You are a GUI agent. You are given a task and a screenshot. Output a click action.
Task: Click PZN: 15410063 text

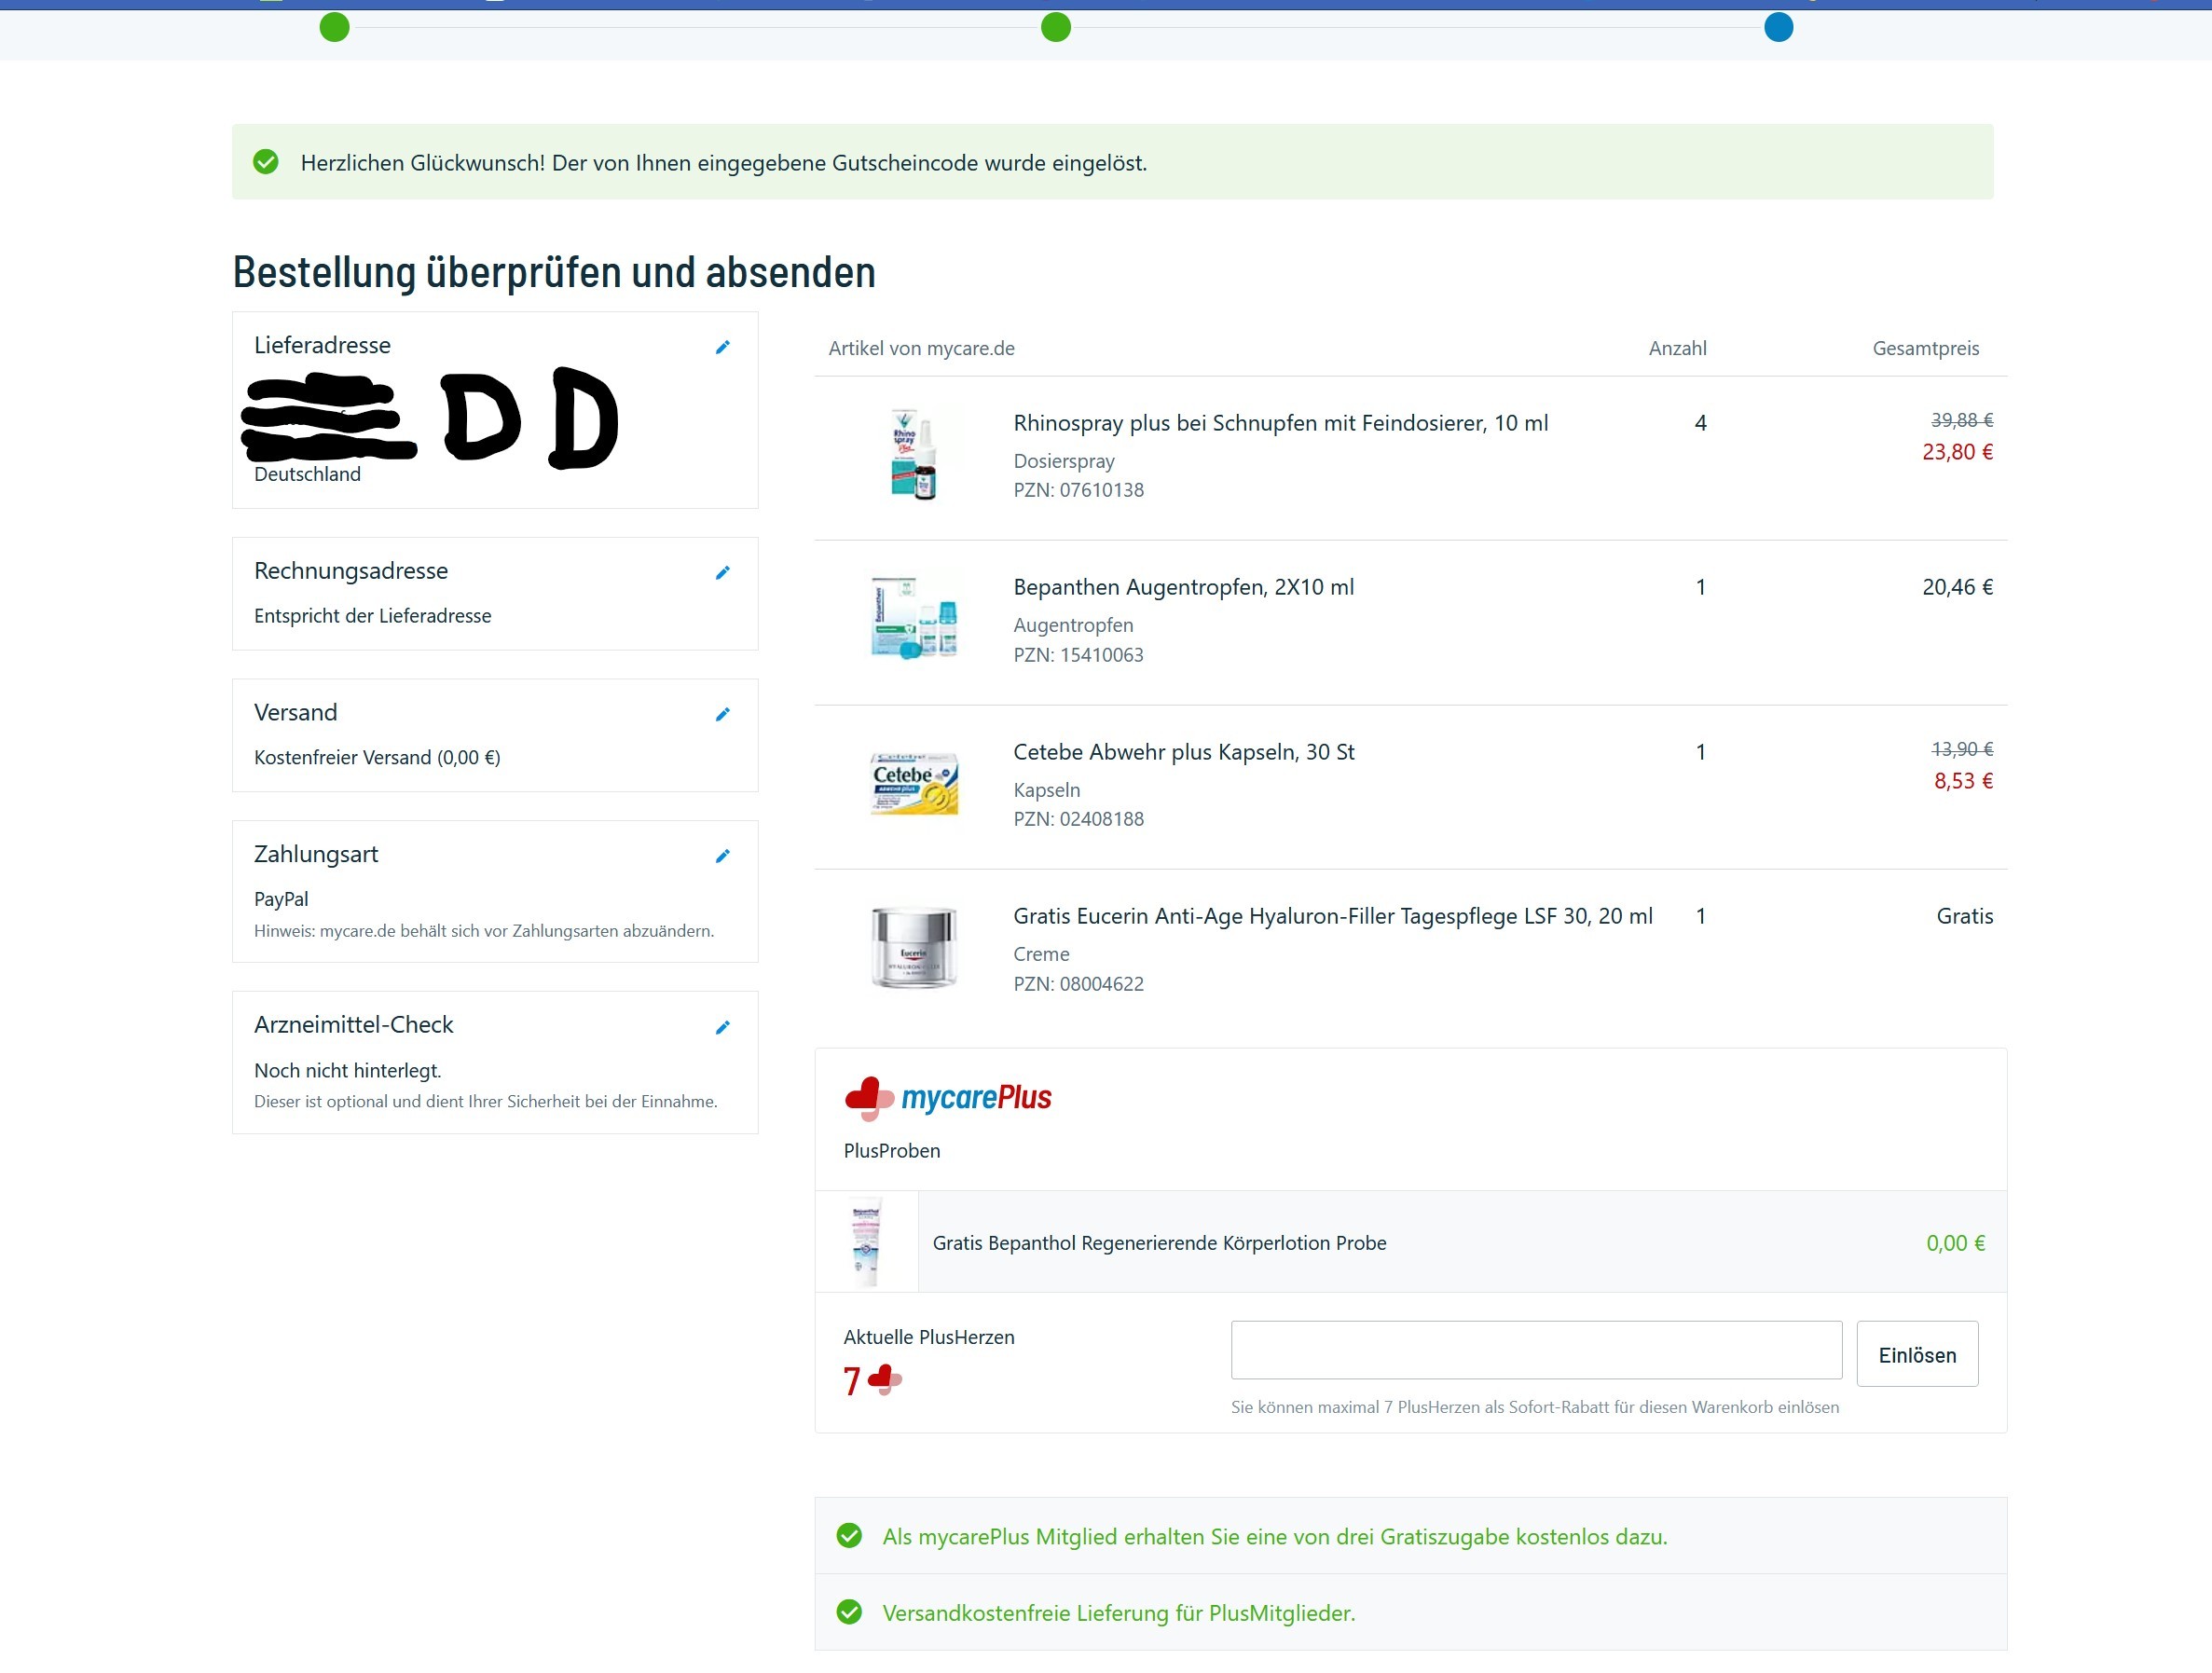[1078, 655]
